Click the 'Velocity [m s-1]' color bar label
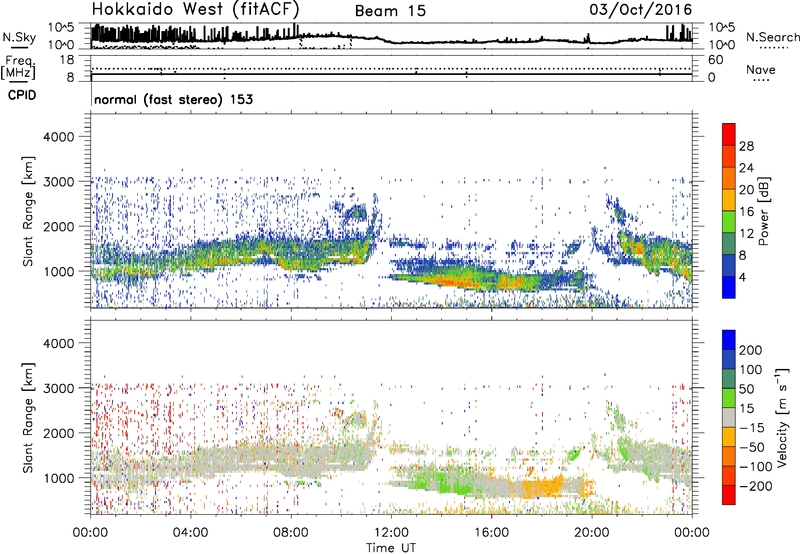800x554 pixels. tap(782, 417)
